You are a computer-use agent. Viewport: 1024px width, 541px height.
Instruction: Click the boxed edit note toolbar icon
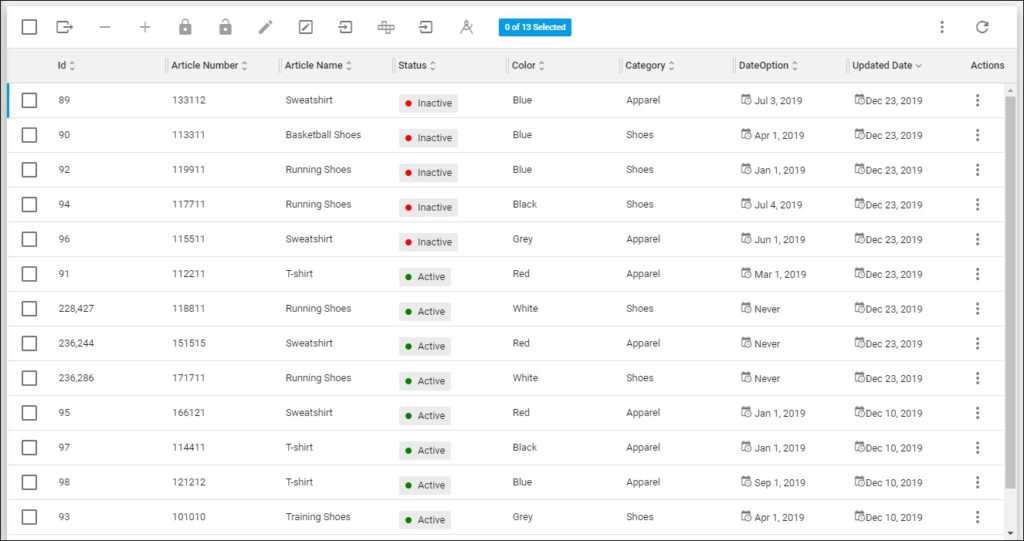coord(306,27)
